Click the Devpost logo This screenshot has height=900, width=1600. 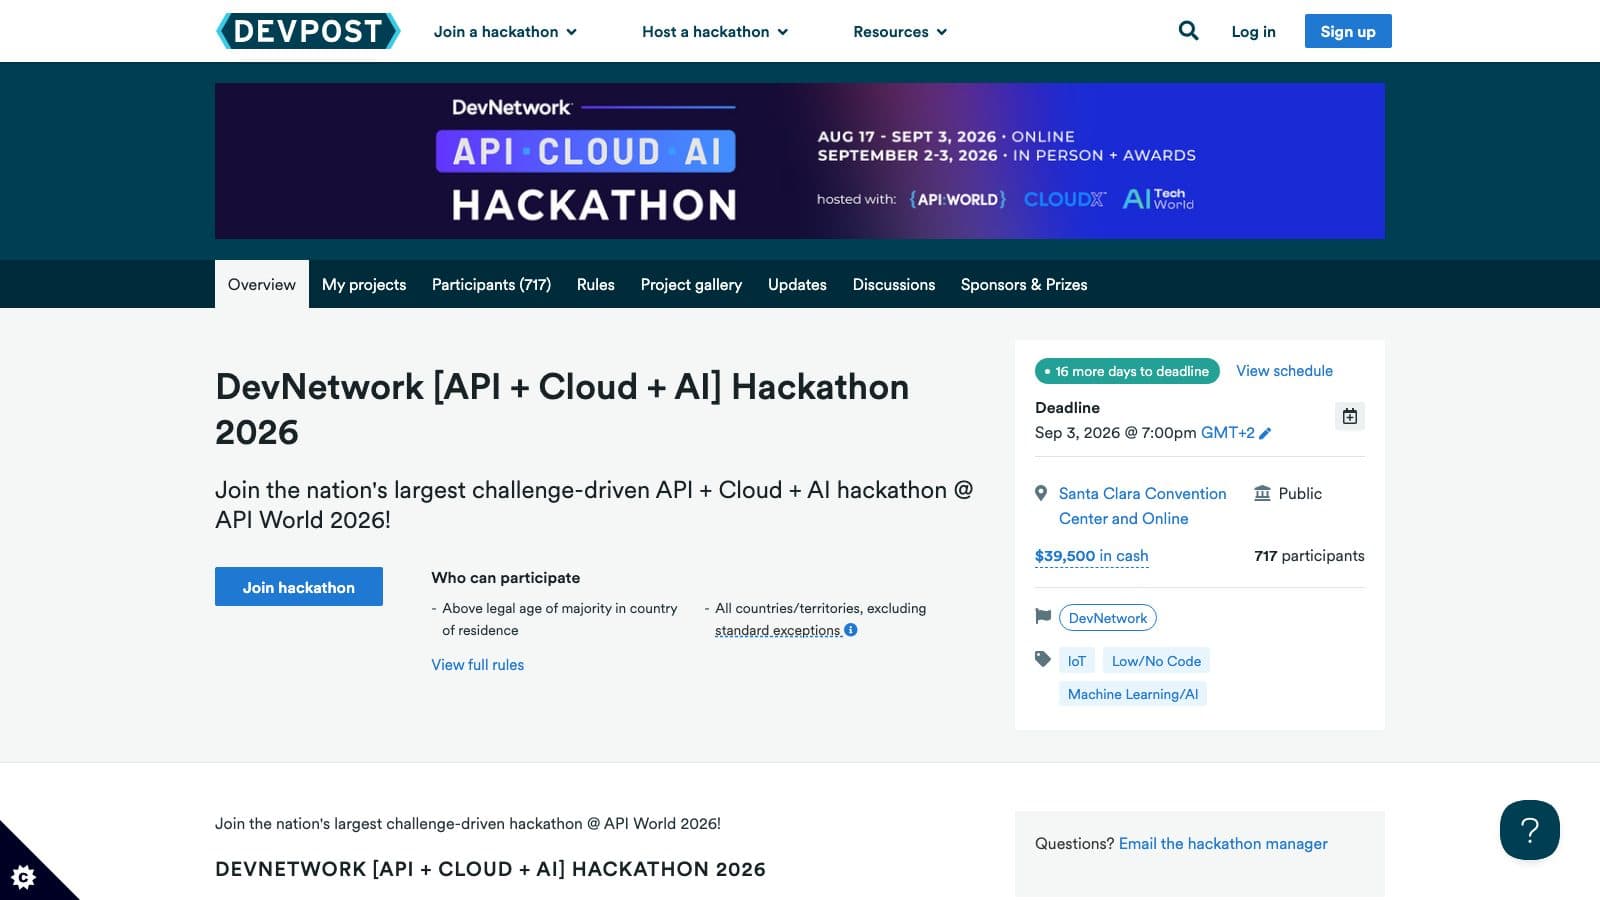click(308, 31)
